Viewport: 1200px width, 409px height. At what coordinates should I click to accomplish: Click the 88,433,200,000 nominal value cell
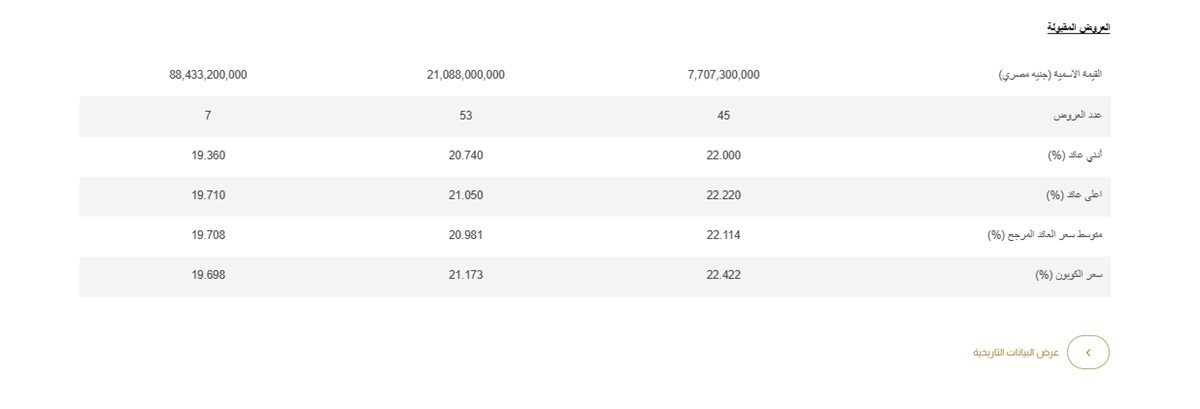click(208, 75)
